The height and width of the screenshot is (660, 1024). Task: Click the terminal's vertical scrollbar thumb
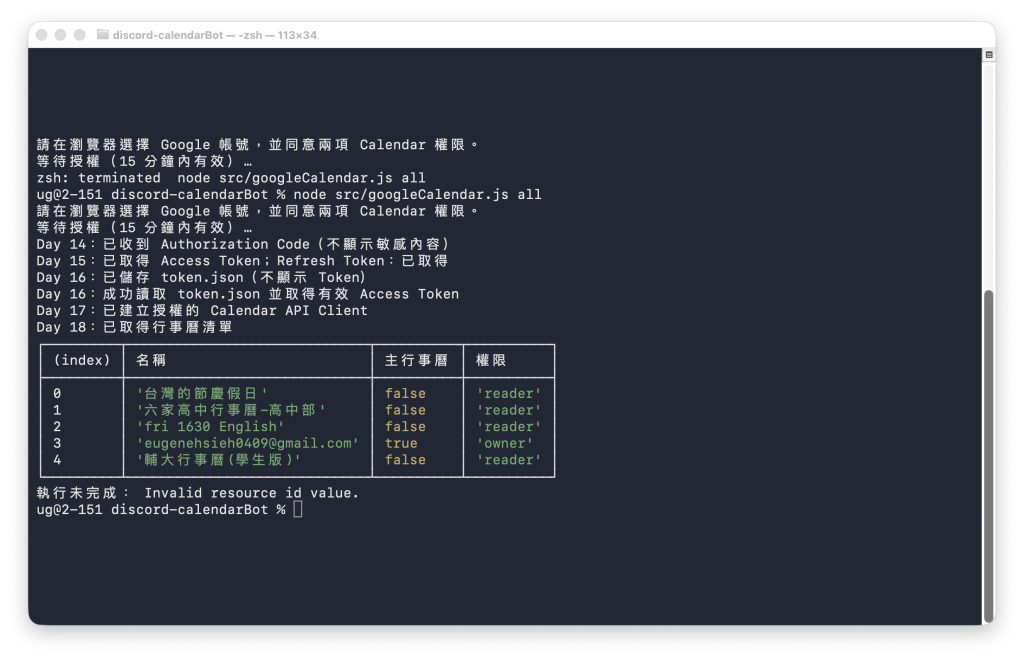click(x=989, y=456)
